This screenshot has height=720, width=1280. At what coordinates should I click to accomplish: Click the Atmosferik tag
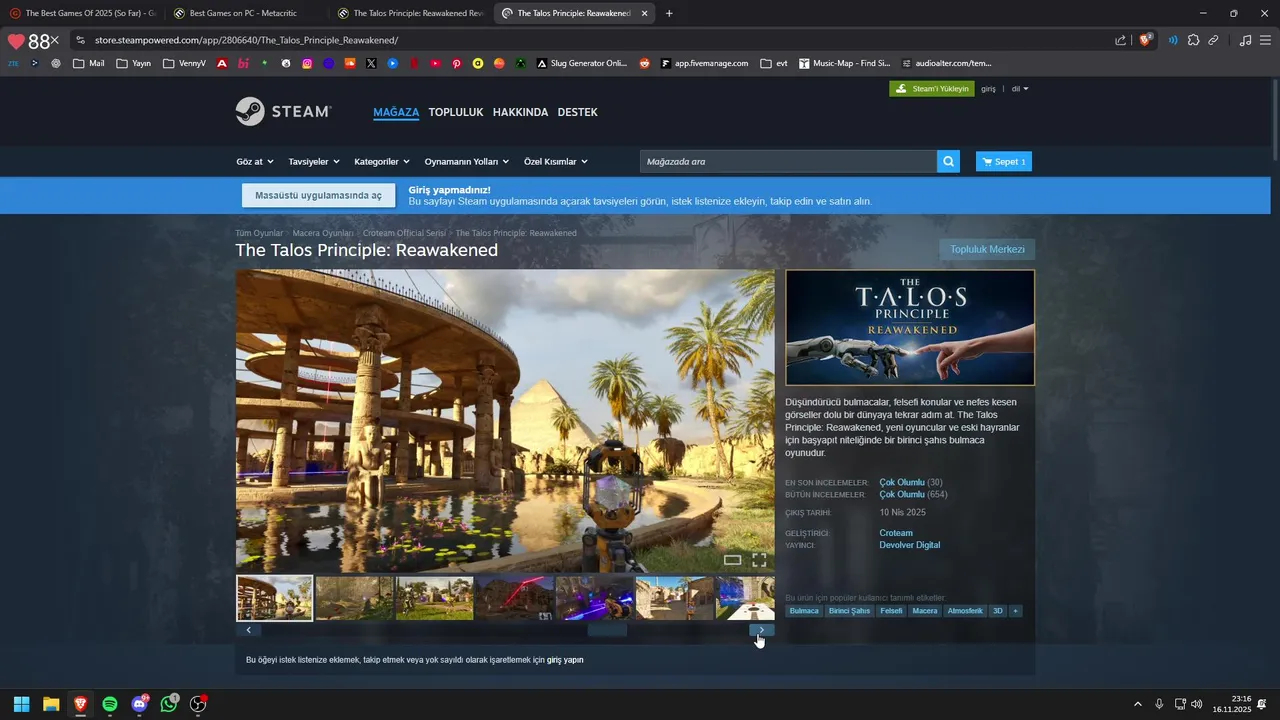[965, 611]
